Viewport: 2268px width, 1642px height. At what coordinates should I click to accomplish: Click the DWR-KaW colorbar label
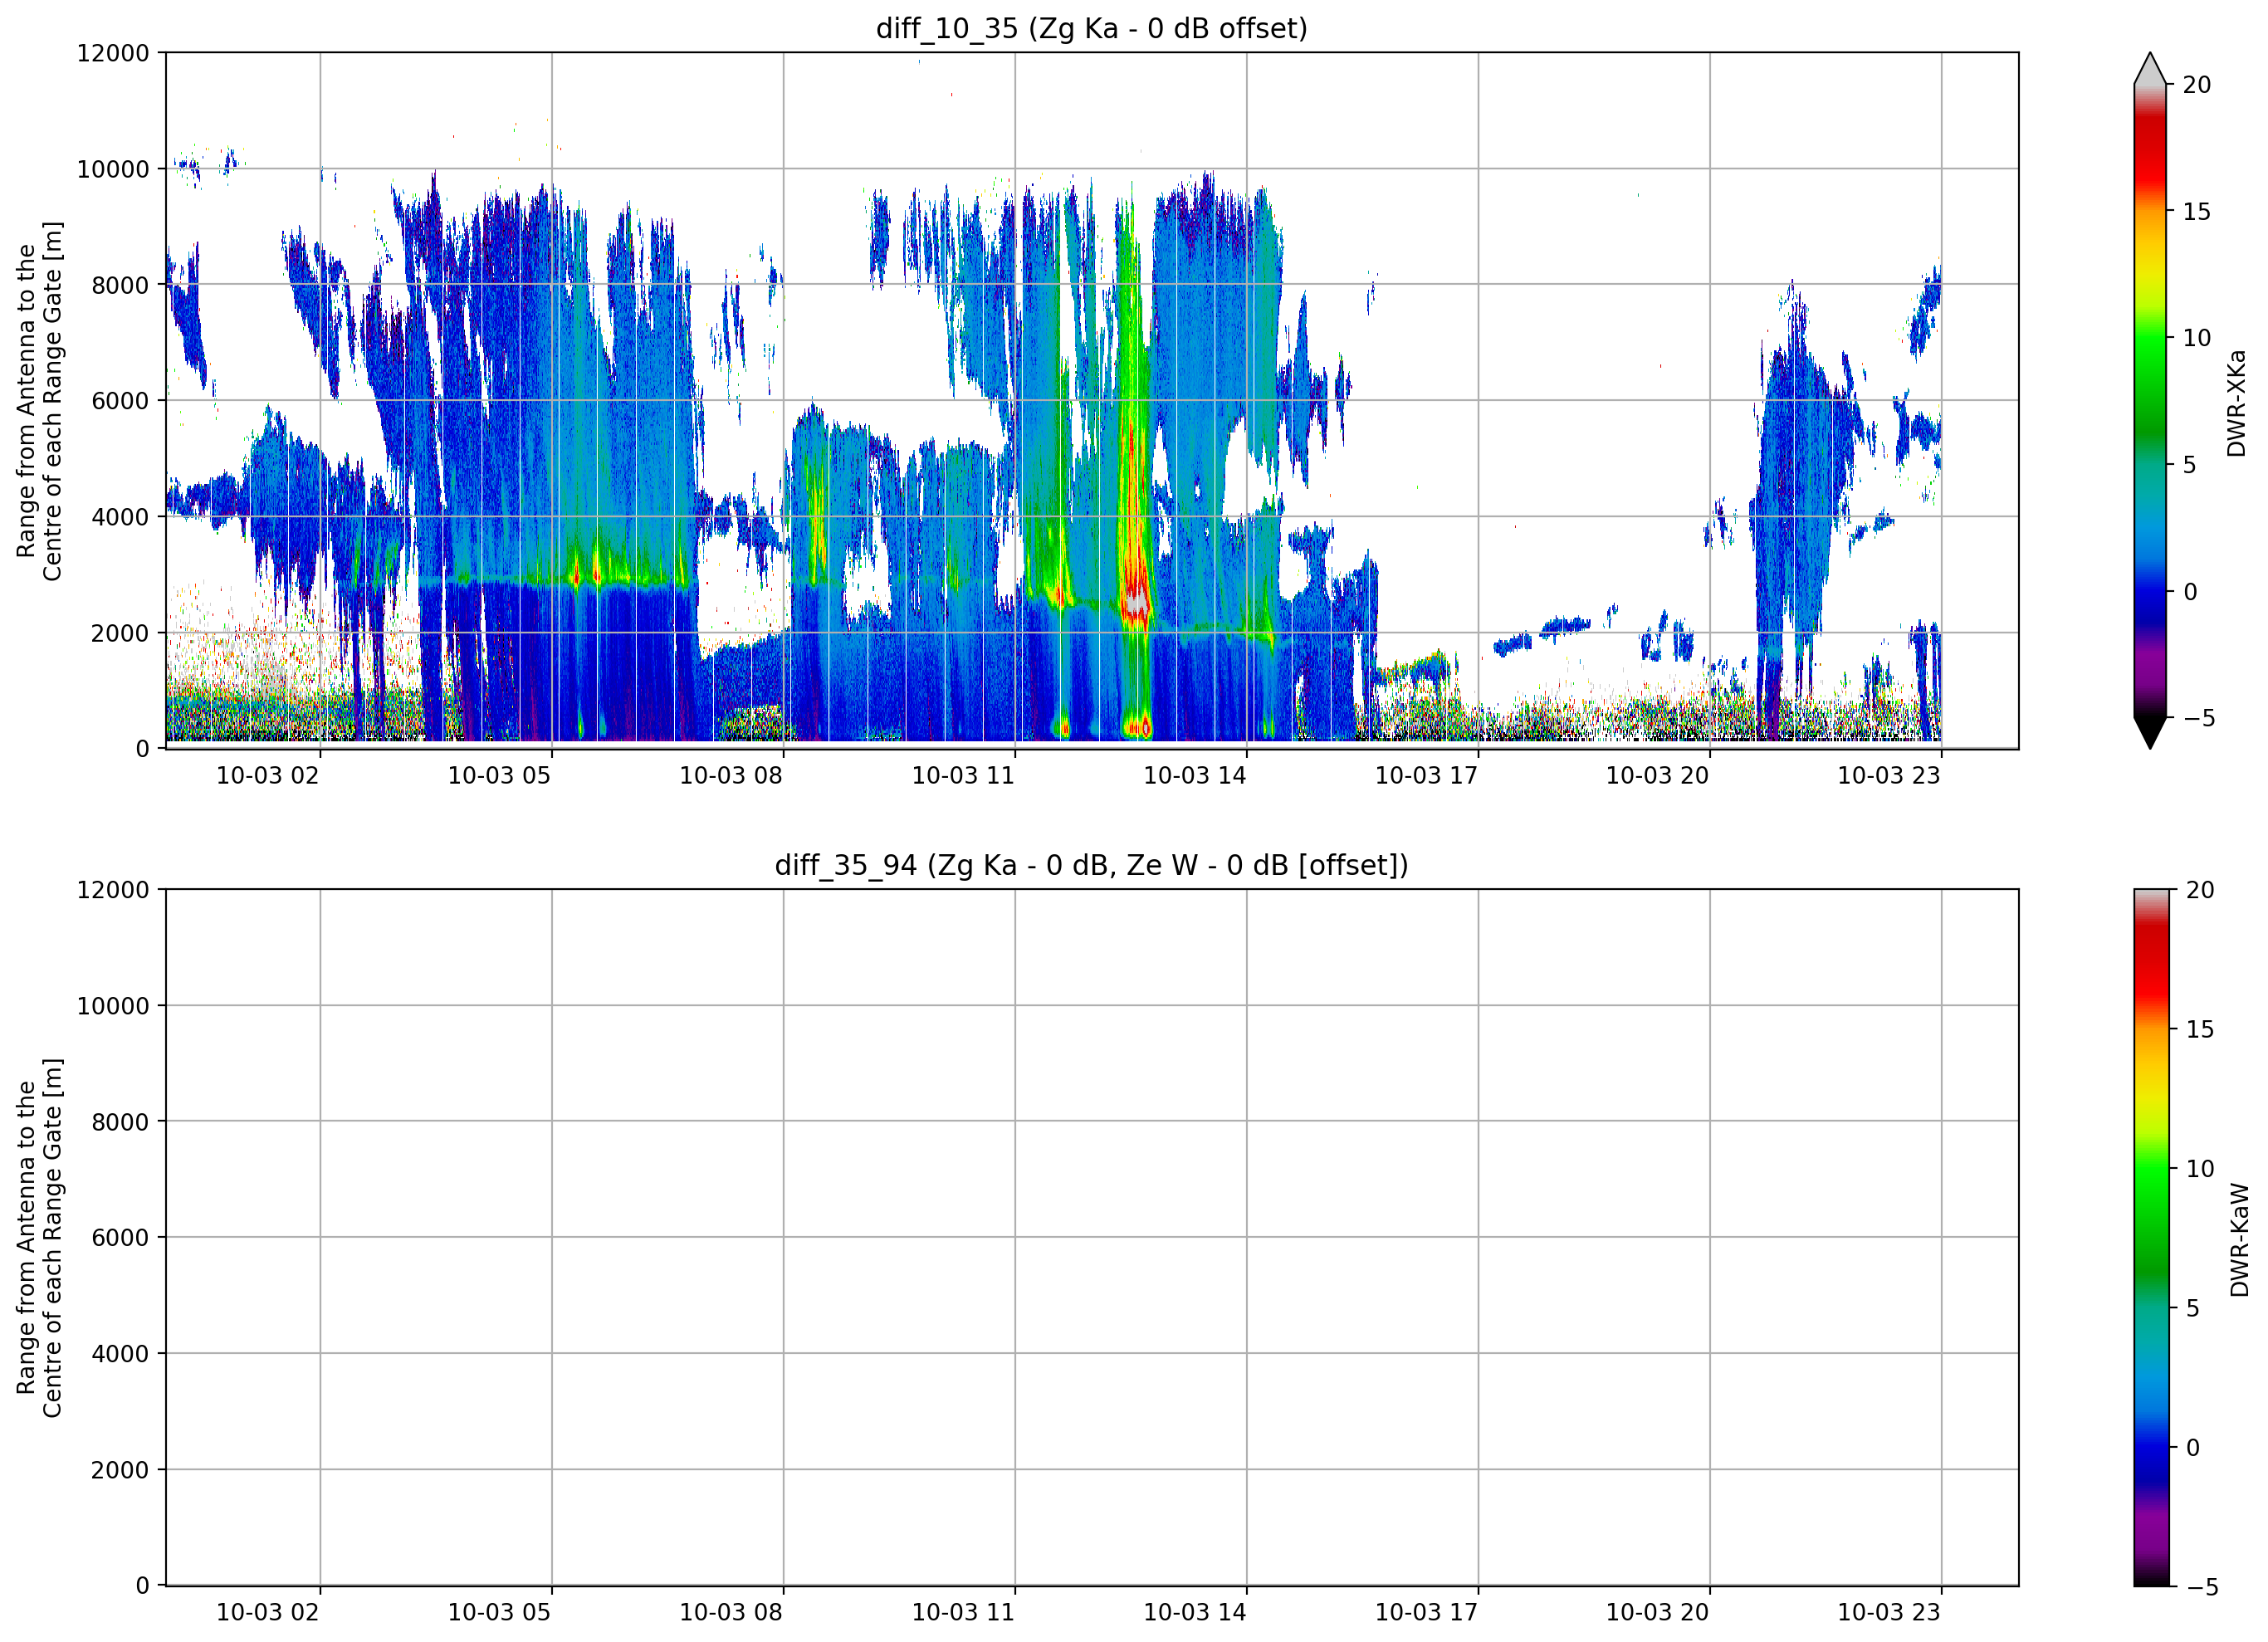pyautogui.click(x=2239, y=1240)
